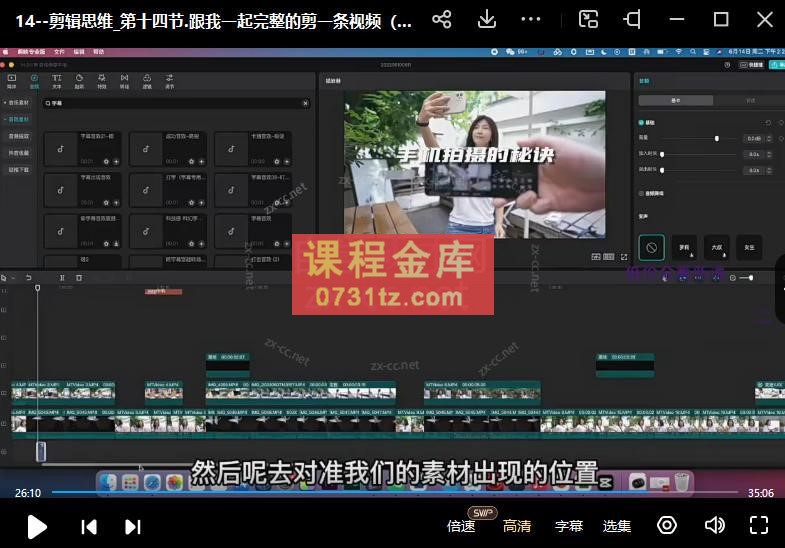Select 音频提取 in the audio sidebar
785x548 pixels.
(19, 136)
